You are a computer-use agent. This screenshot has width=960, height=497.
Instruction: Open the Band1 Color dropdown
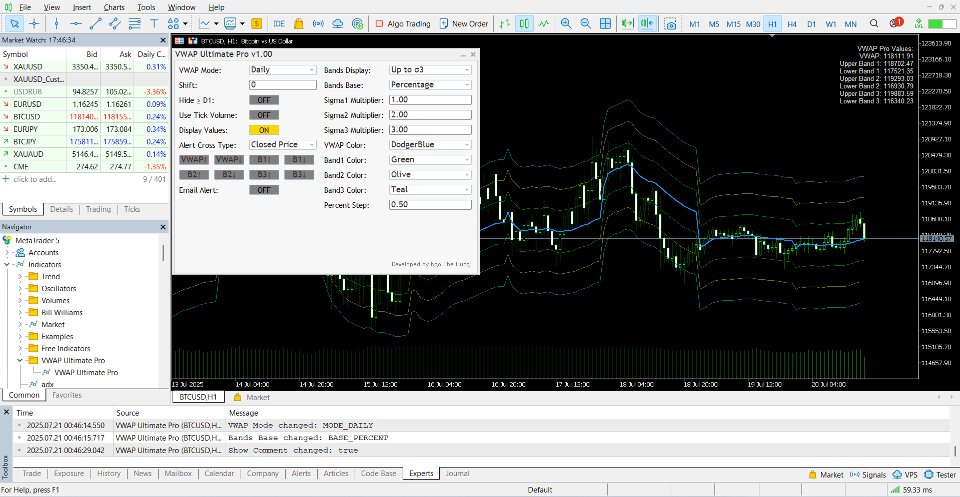pos(430,160)
